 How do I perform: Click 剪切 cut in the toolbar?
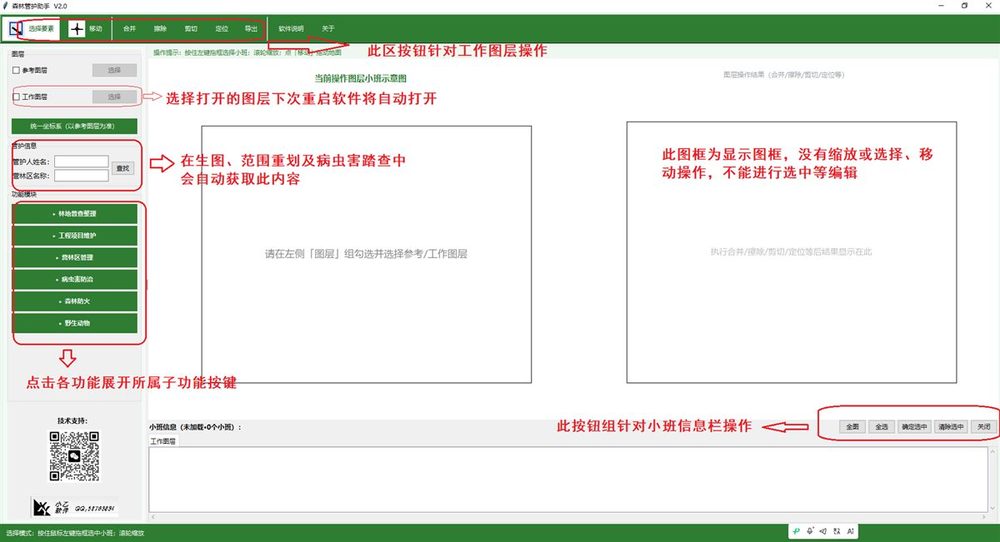(191, 29)
